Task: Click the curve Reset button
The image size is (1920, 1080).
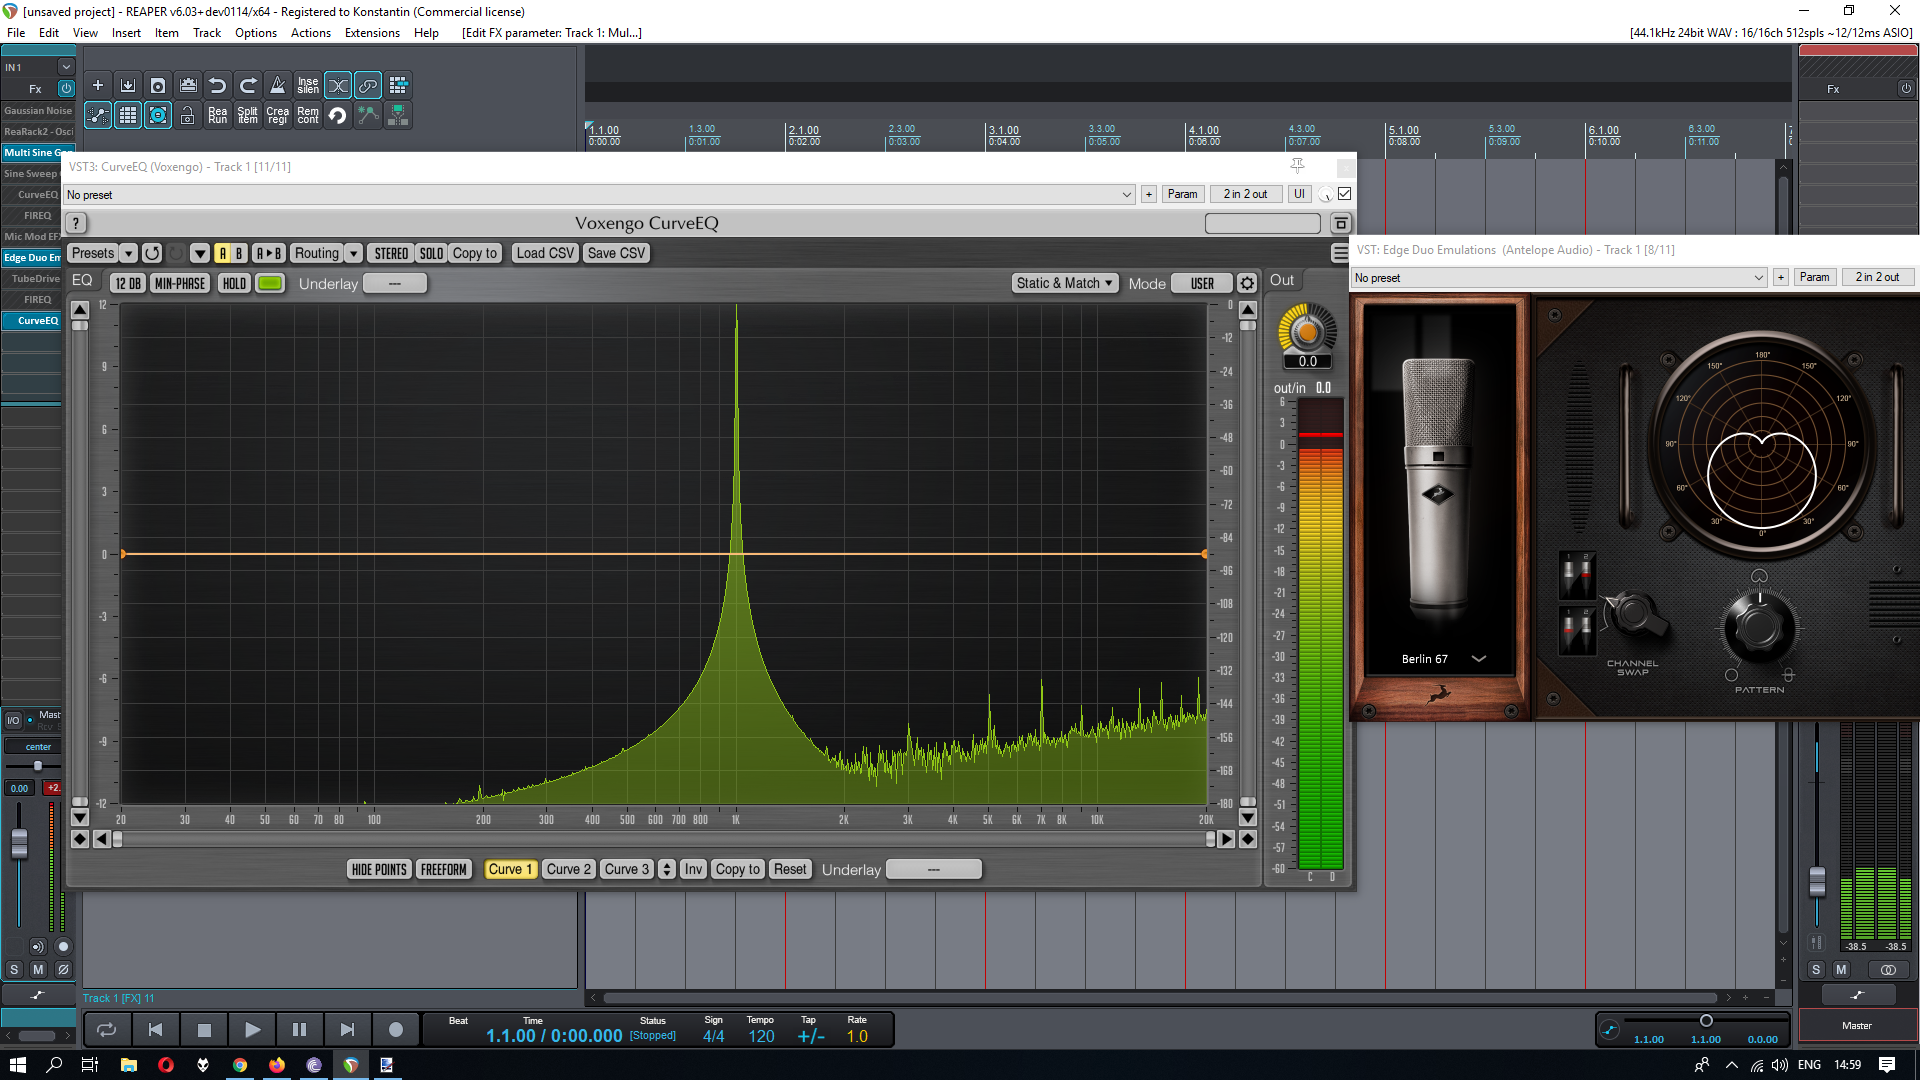Action: (x=789, y=869)
